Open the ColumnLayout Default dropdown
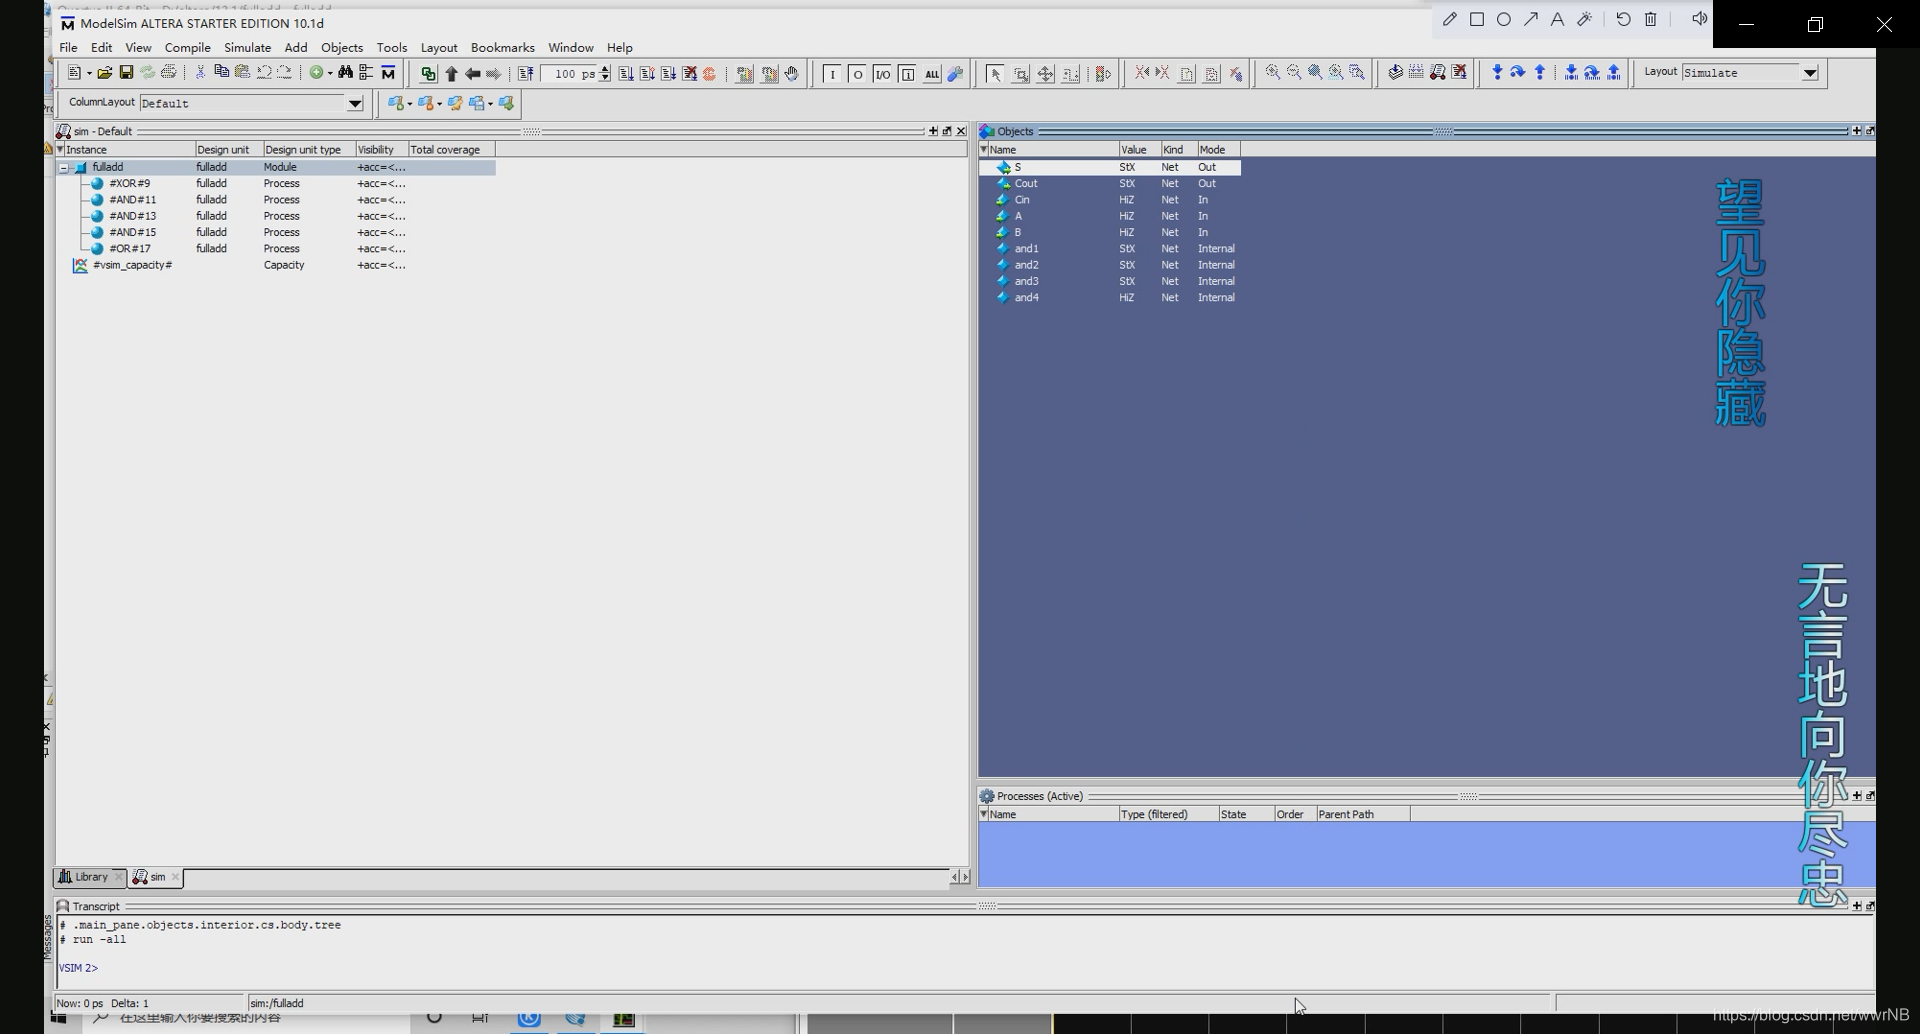This screenshot has height=1034, width=1920. click(x=354, y=103)
